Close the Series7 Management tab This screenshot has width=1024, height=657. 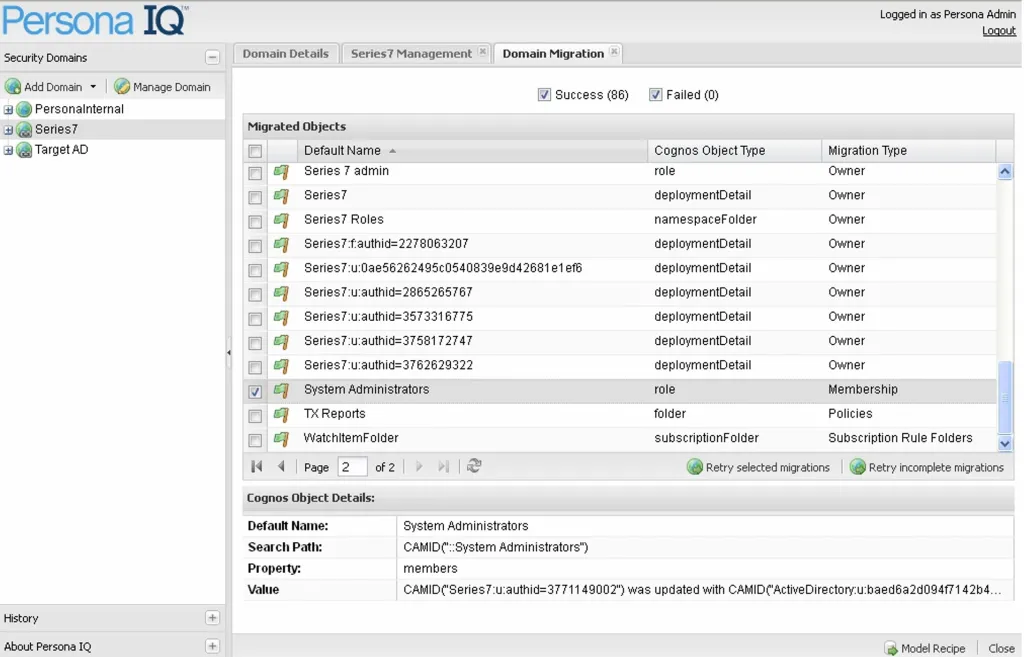click(x=482, y=52)
